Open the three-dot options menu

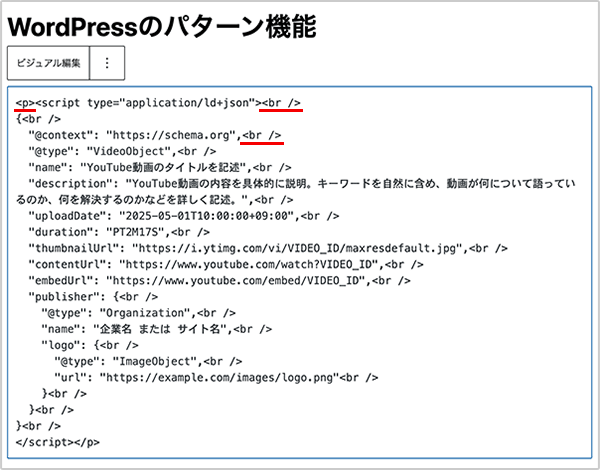pos(107,63)
